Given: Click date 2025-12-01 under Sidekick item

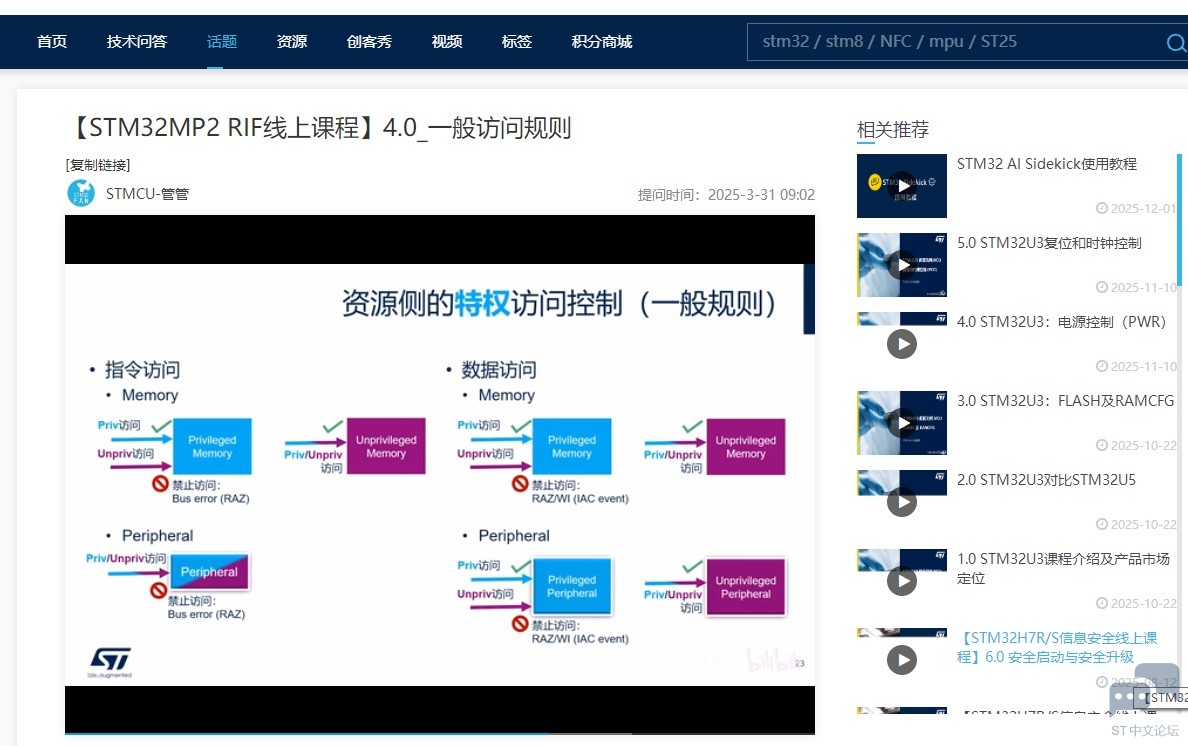Looking at the screenshot, I should coord(1136,208).
